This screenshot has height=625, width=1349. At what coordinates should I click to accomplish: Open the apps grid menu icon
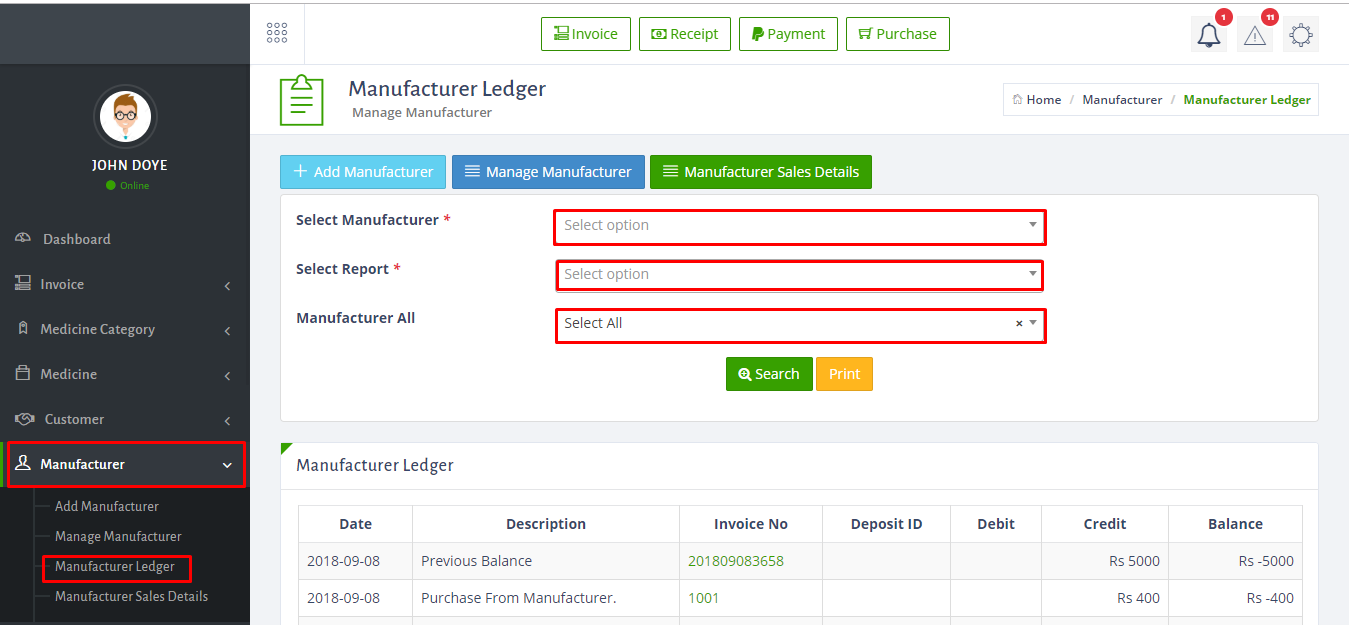[x=277, y=33]
